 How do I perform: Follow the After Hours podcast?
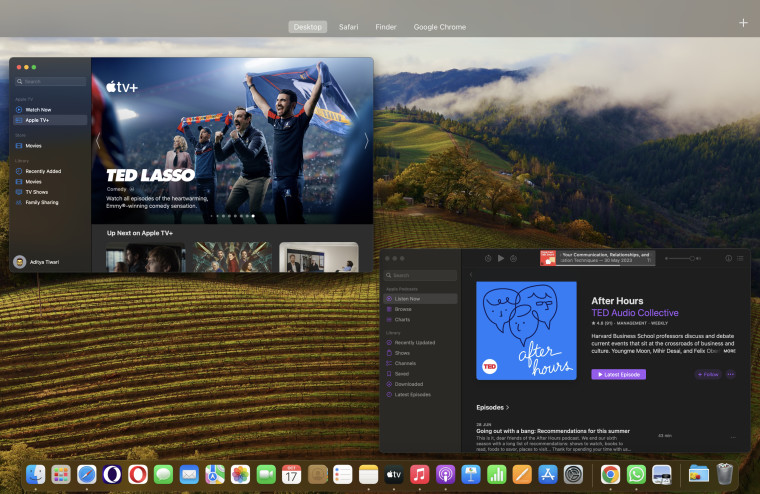(708, 374)
